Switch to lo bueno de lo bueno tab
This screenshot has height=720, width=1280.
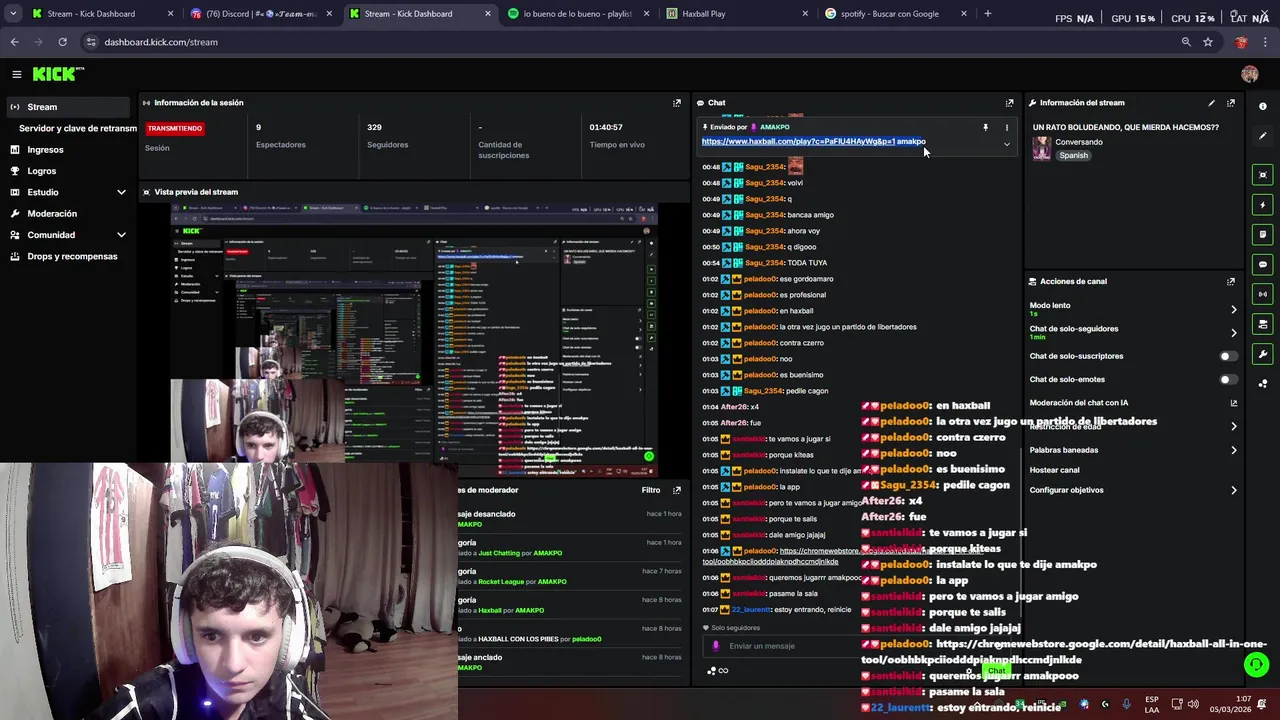coord(577,14)
